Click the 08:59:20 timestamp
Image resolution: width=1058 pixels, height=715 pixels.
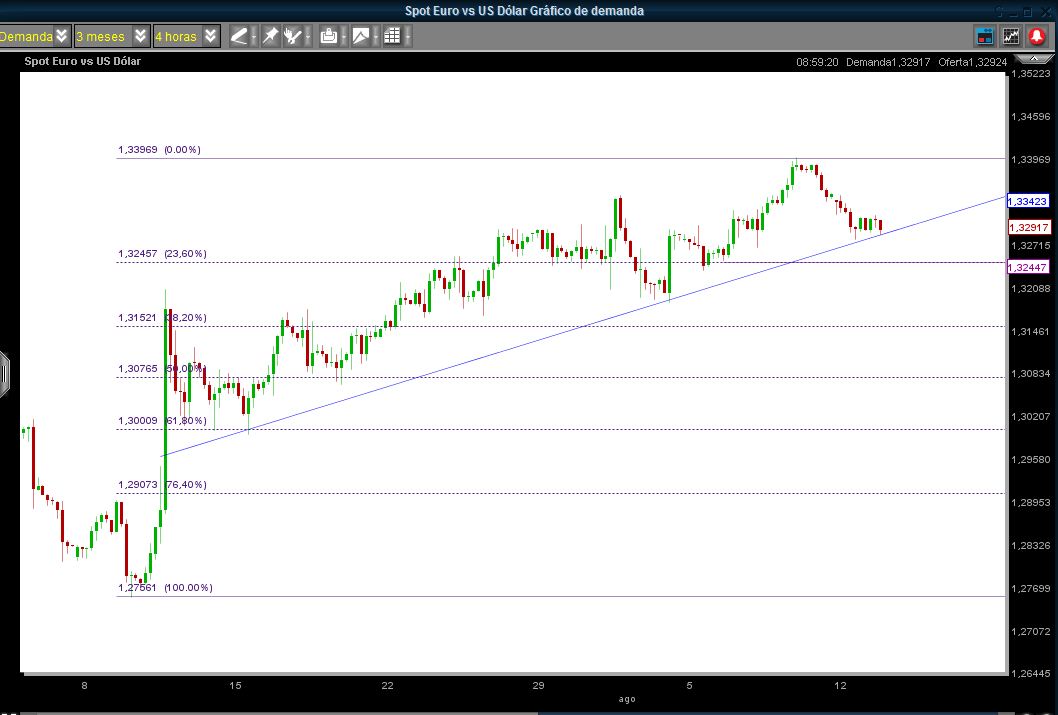(817, 62)
